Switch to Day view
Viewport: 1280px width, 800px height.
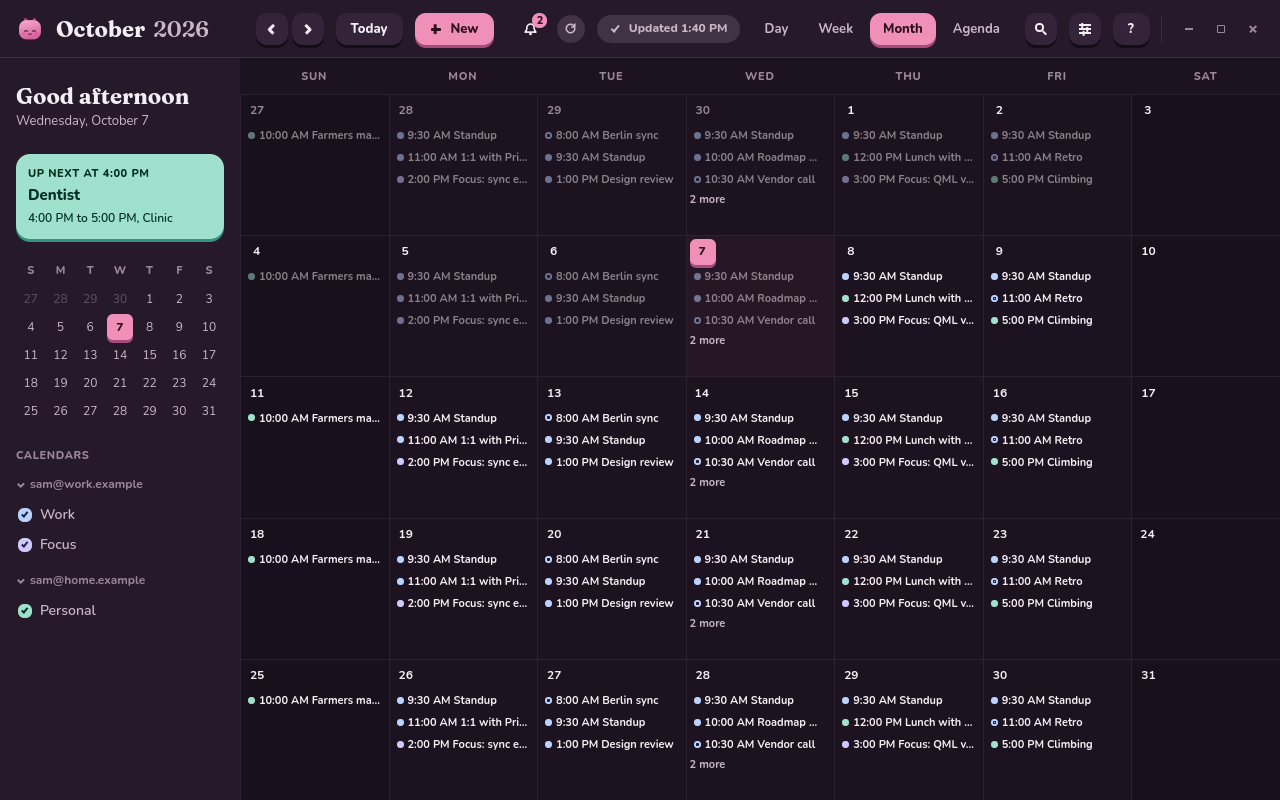(x=776, y=29)
